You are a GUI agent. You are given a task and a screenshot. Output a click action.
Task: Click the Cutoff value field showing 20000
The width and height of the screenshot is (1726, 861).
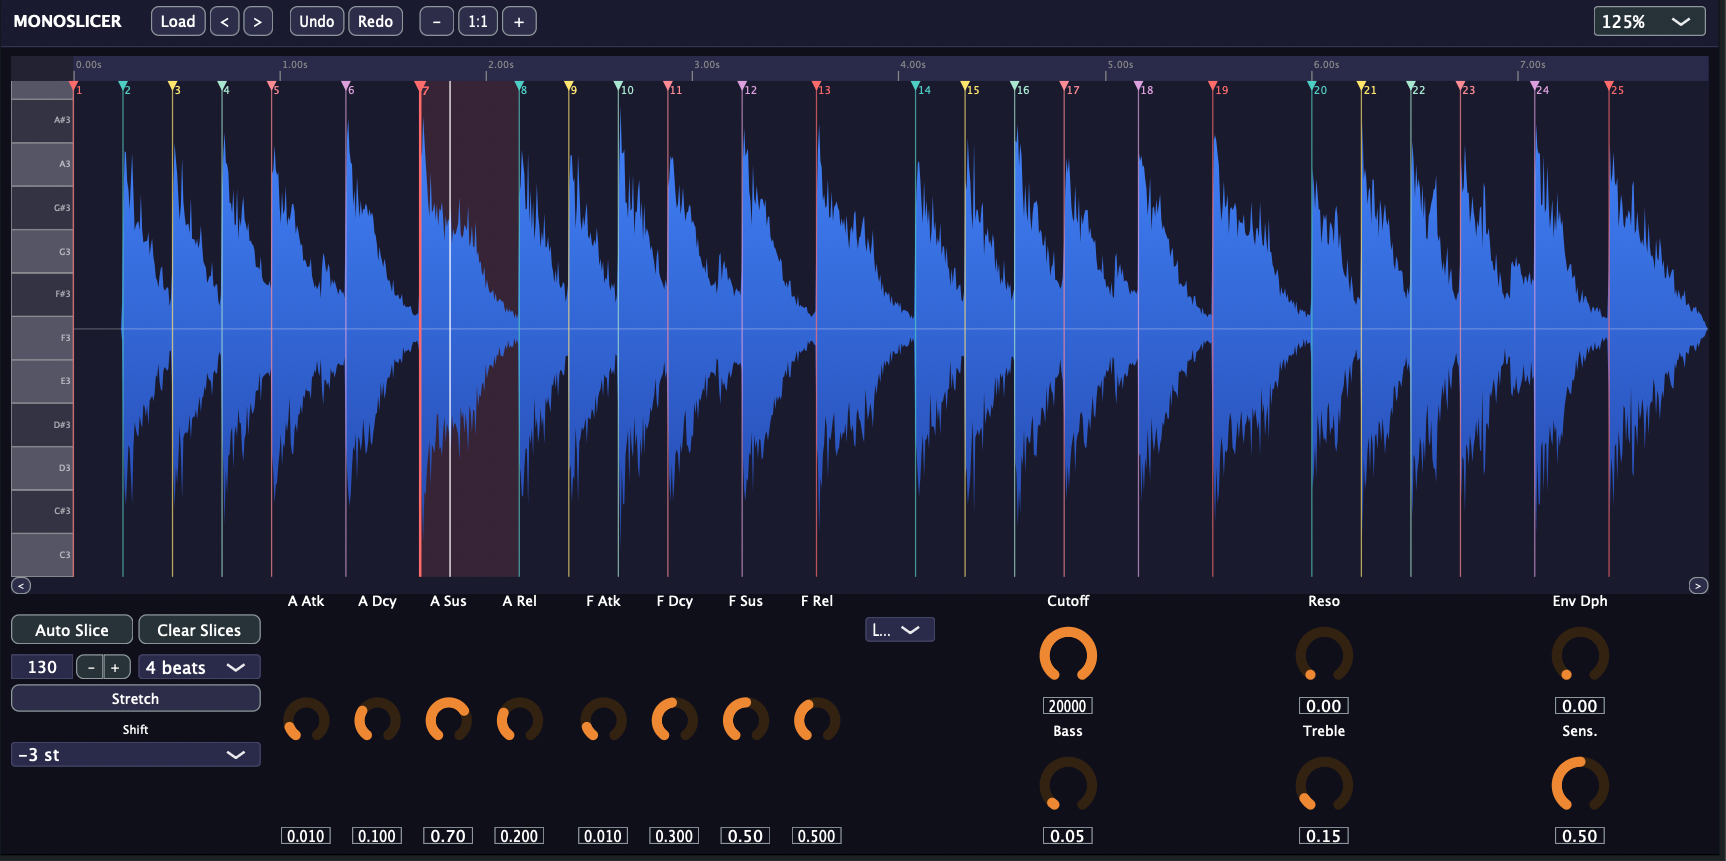pyautogui.click(x=1068, y=706)
